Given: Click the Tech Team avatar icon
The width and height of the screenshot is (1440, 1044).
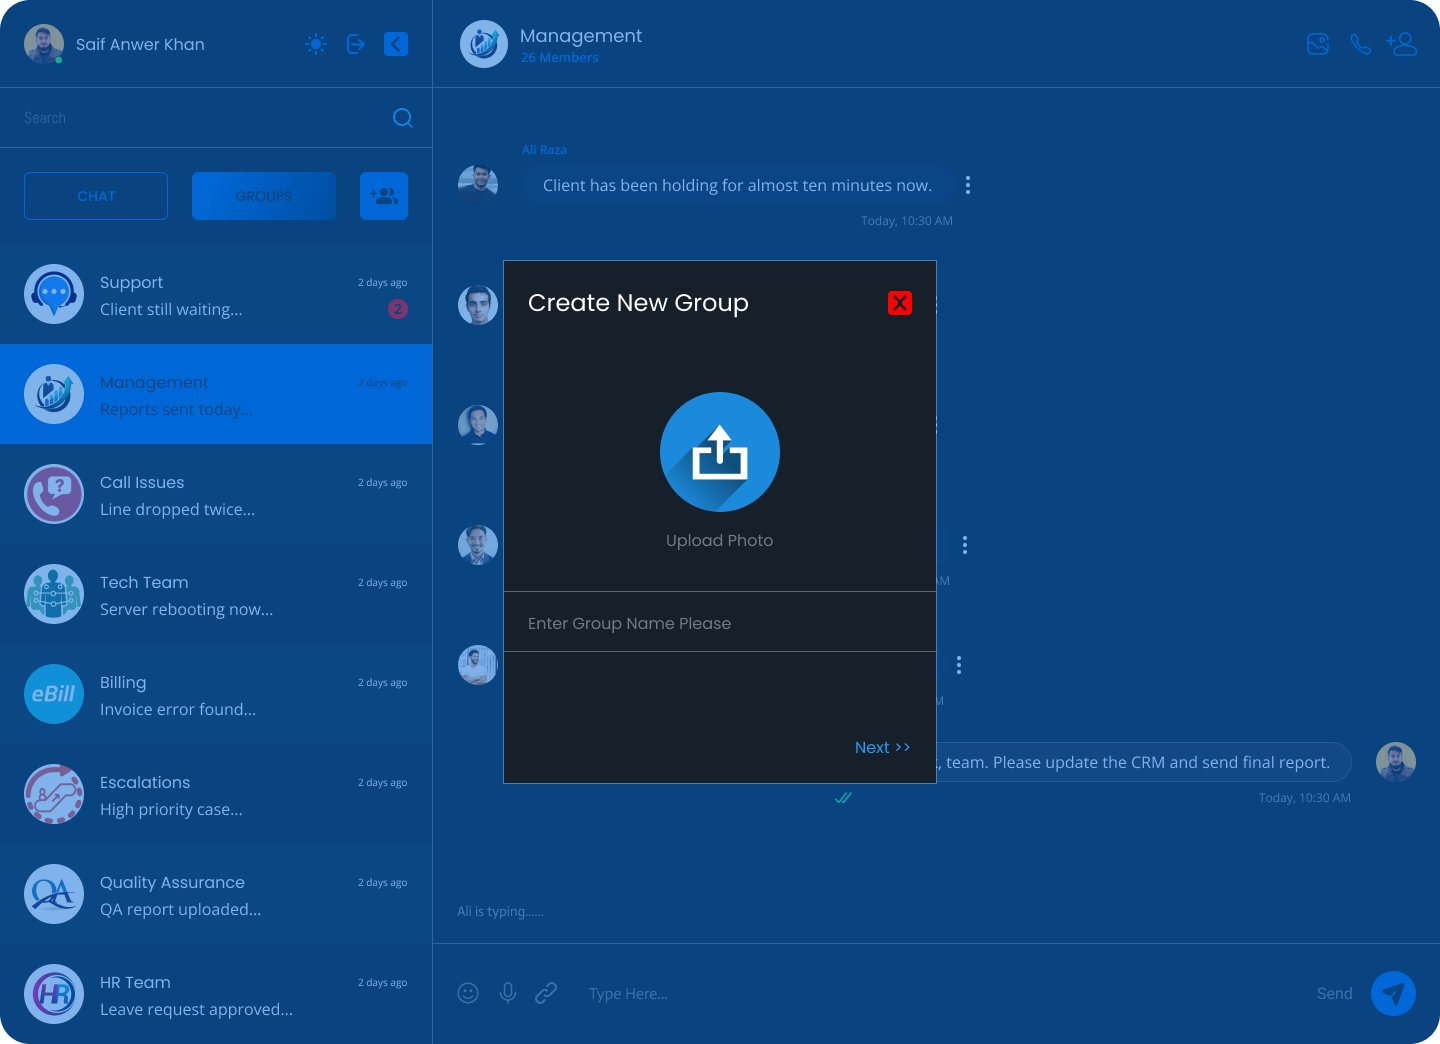Looking at the screenshot, I should click(x=54, y=594).
